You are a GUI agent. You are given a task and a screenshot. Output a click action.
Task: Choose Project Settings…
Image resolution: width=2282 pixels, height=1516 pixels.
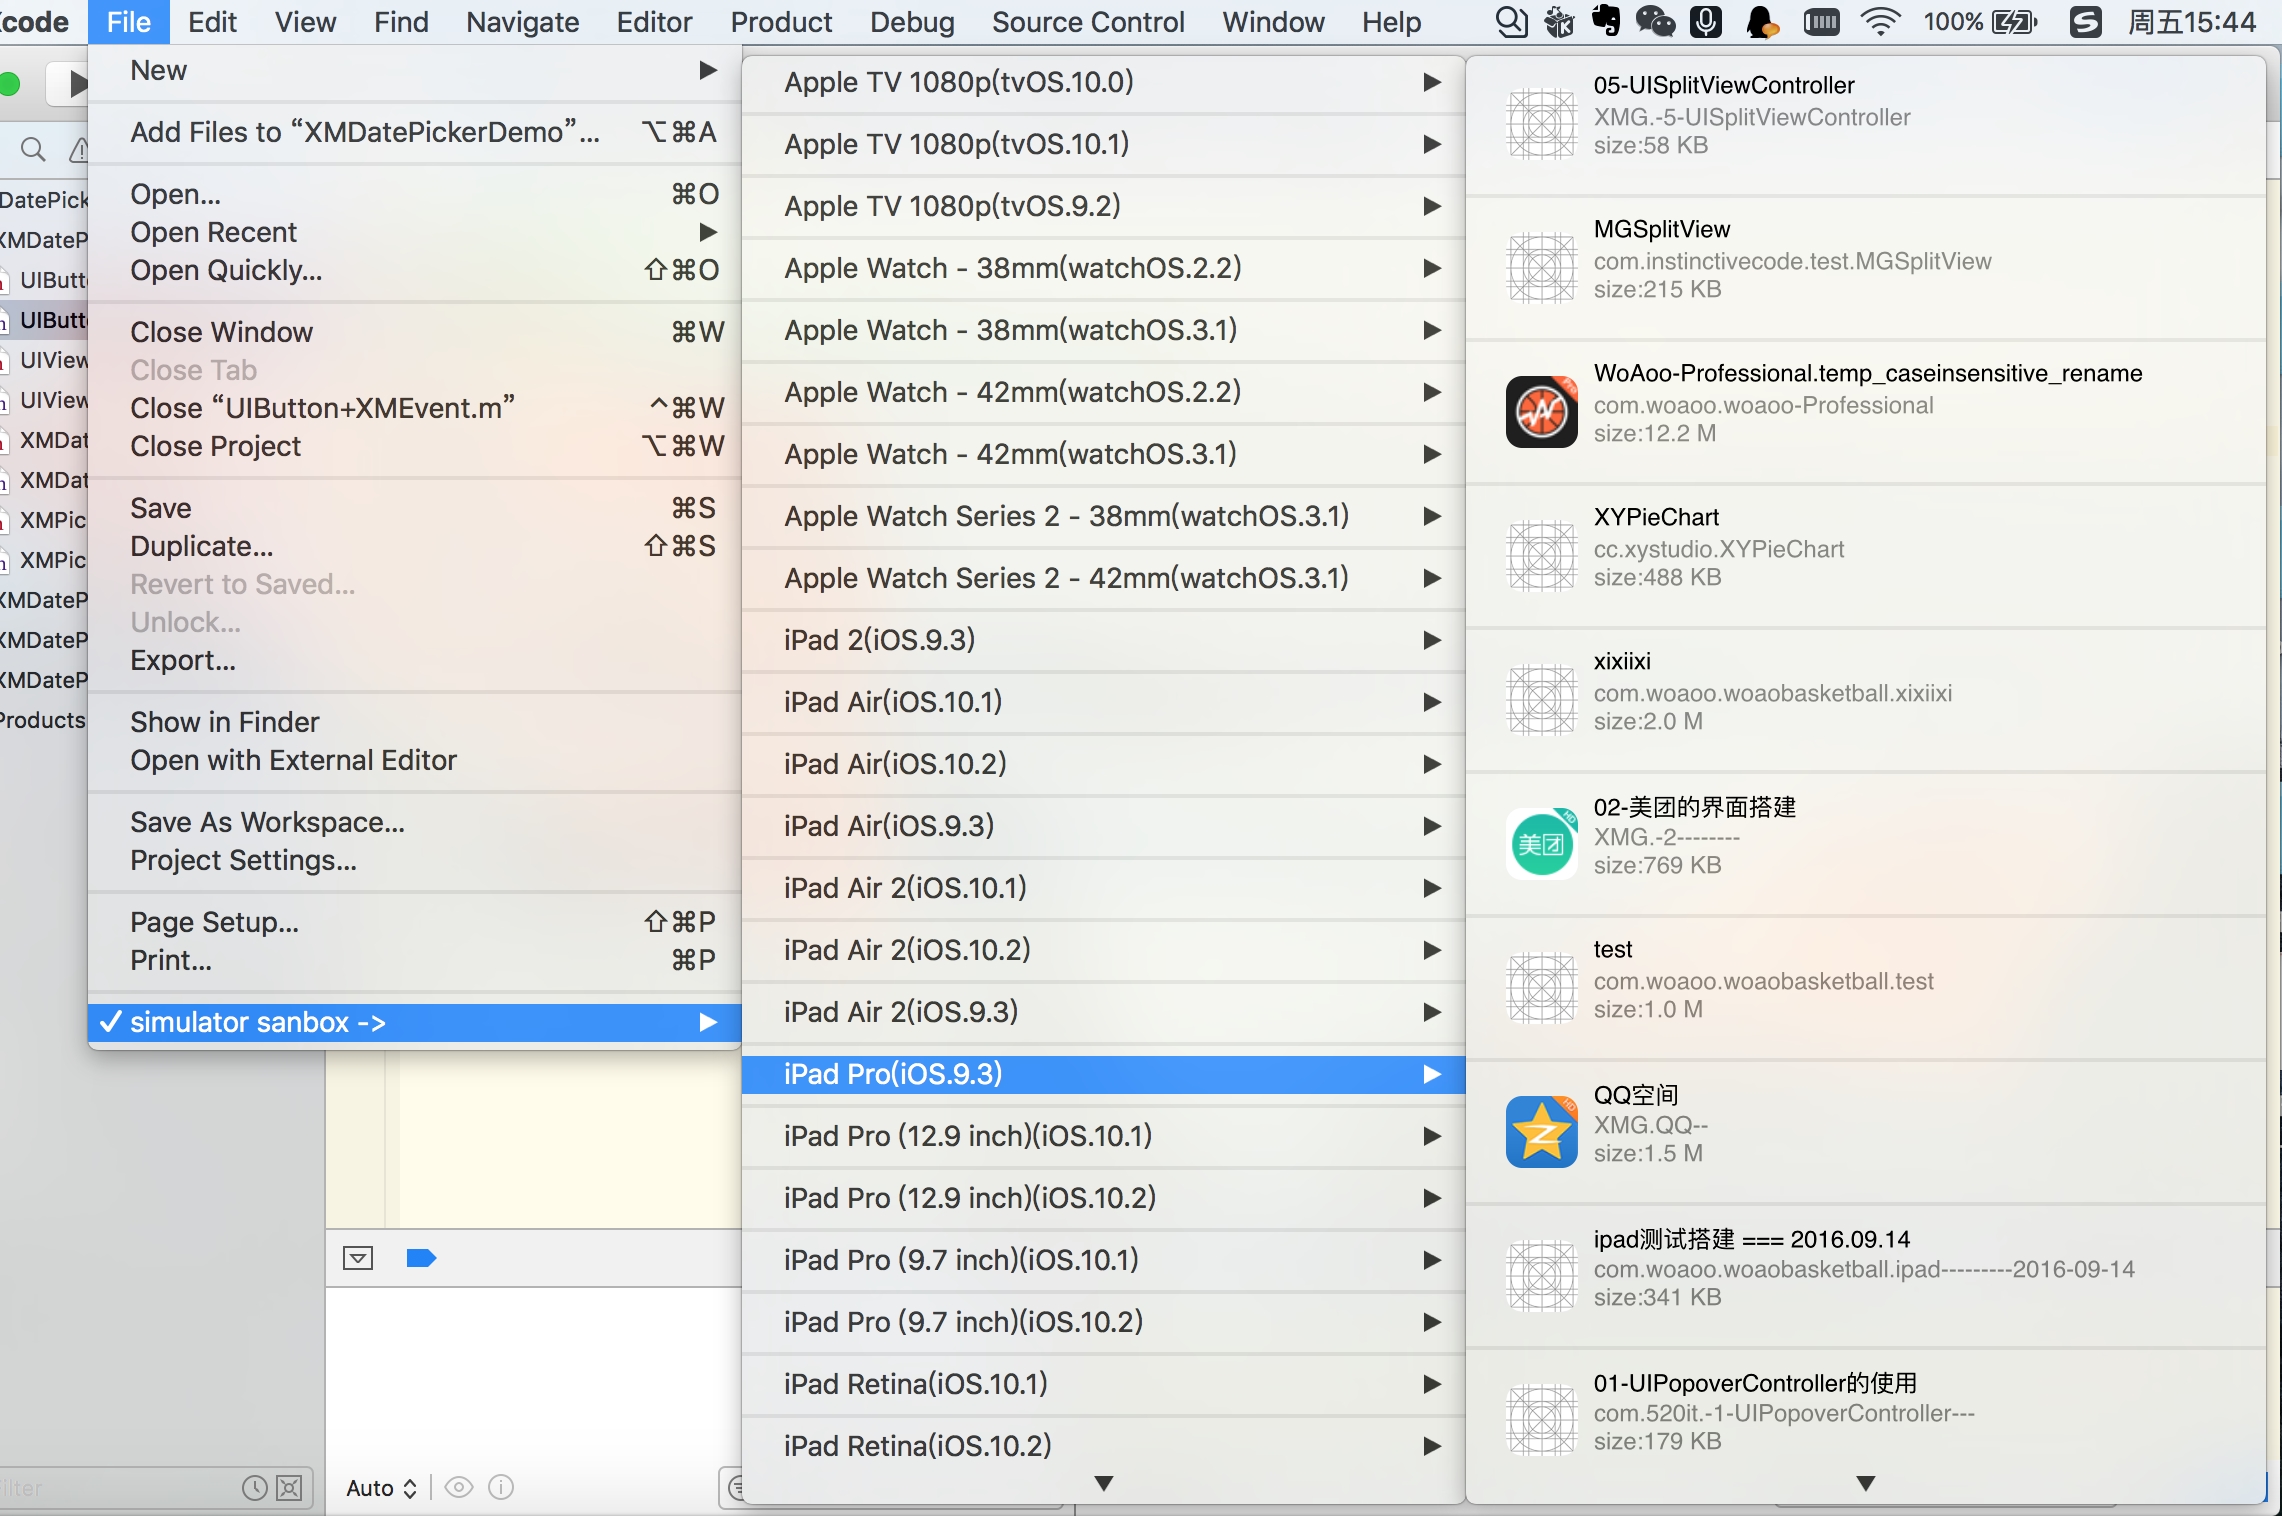(414, 860)
